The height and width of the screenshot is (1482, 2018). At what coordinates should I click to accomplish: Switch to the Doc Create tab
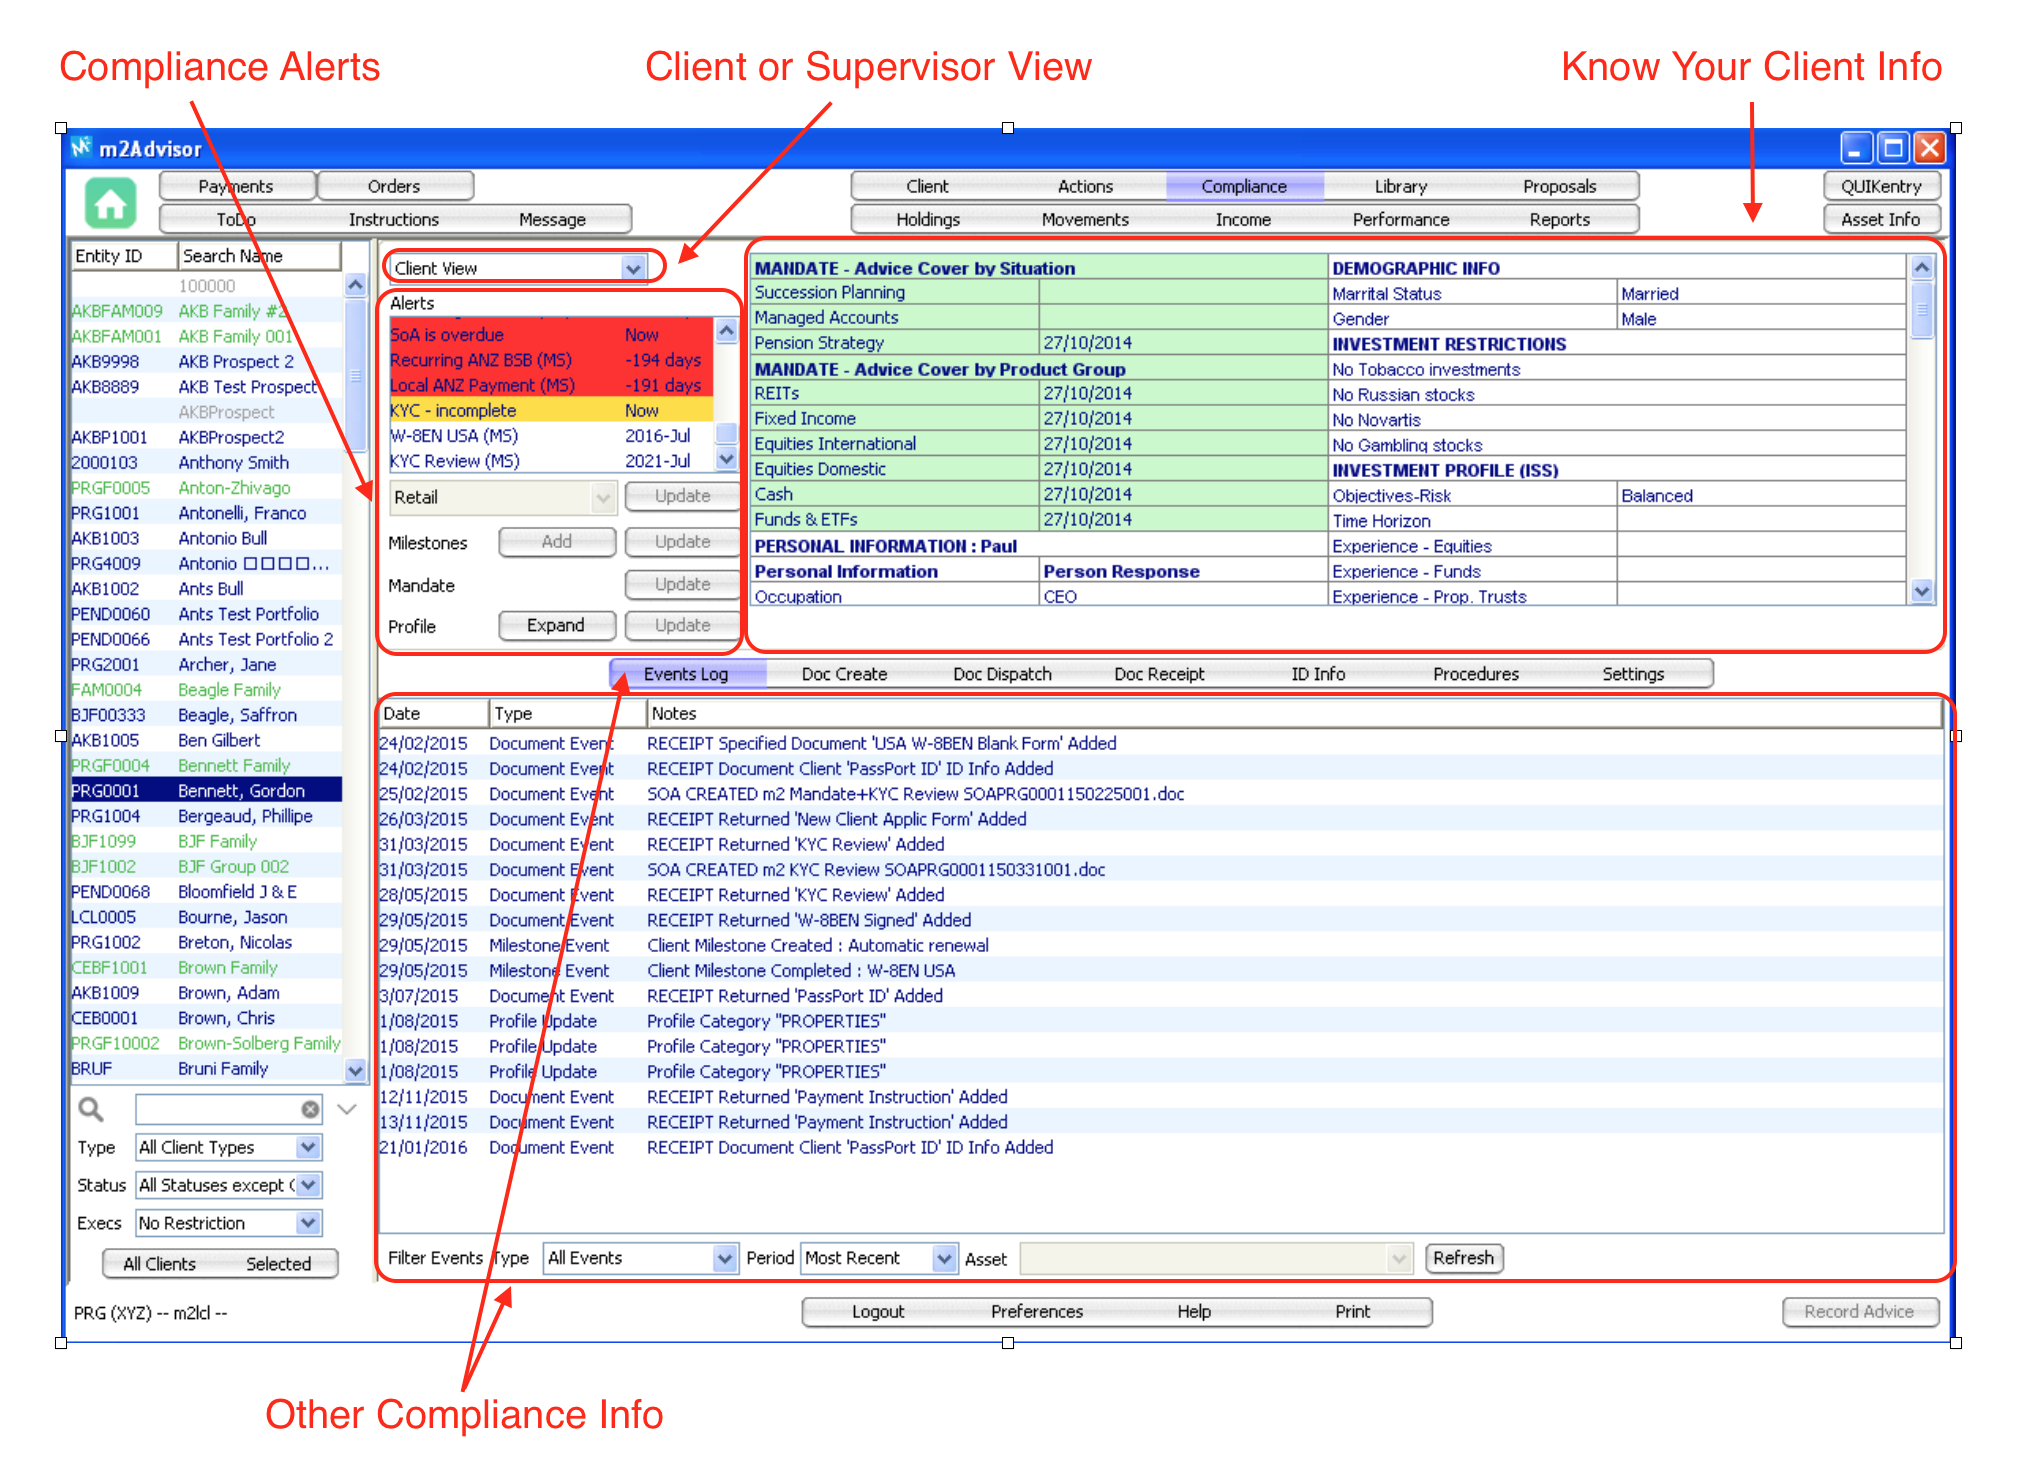pyautogui.click(x=844, y=674)
